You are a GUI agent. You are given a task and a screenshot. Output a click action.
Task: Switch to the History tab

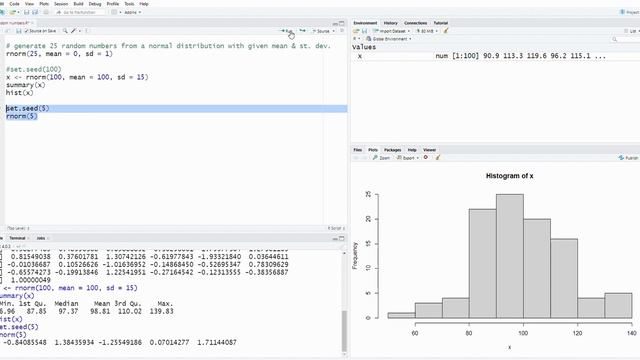[x=391, y=23]
